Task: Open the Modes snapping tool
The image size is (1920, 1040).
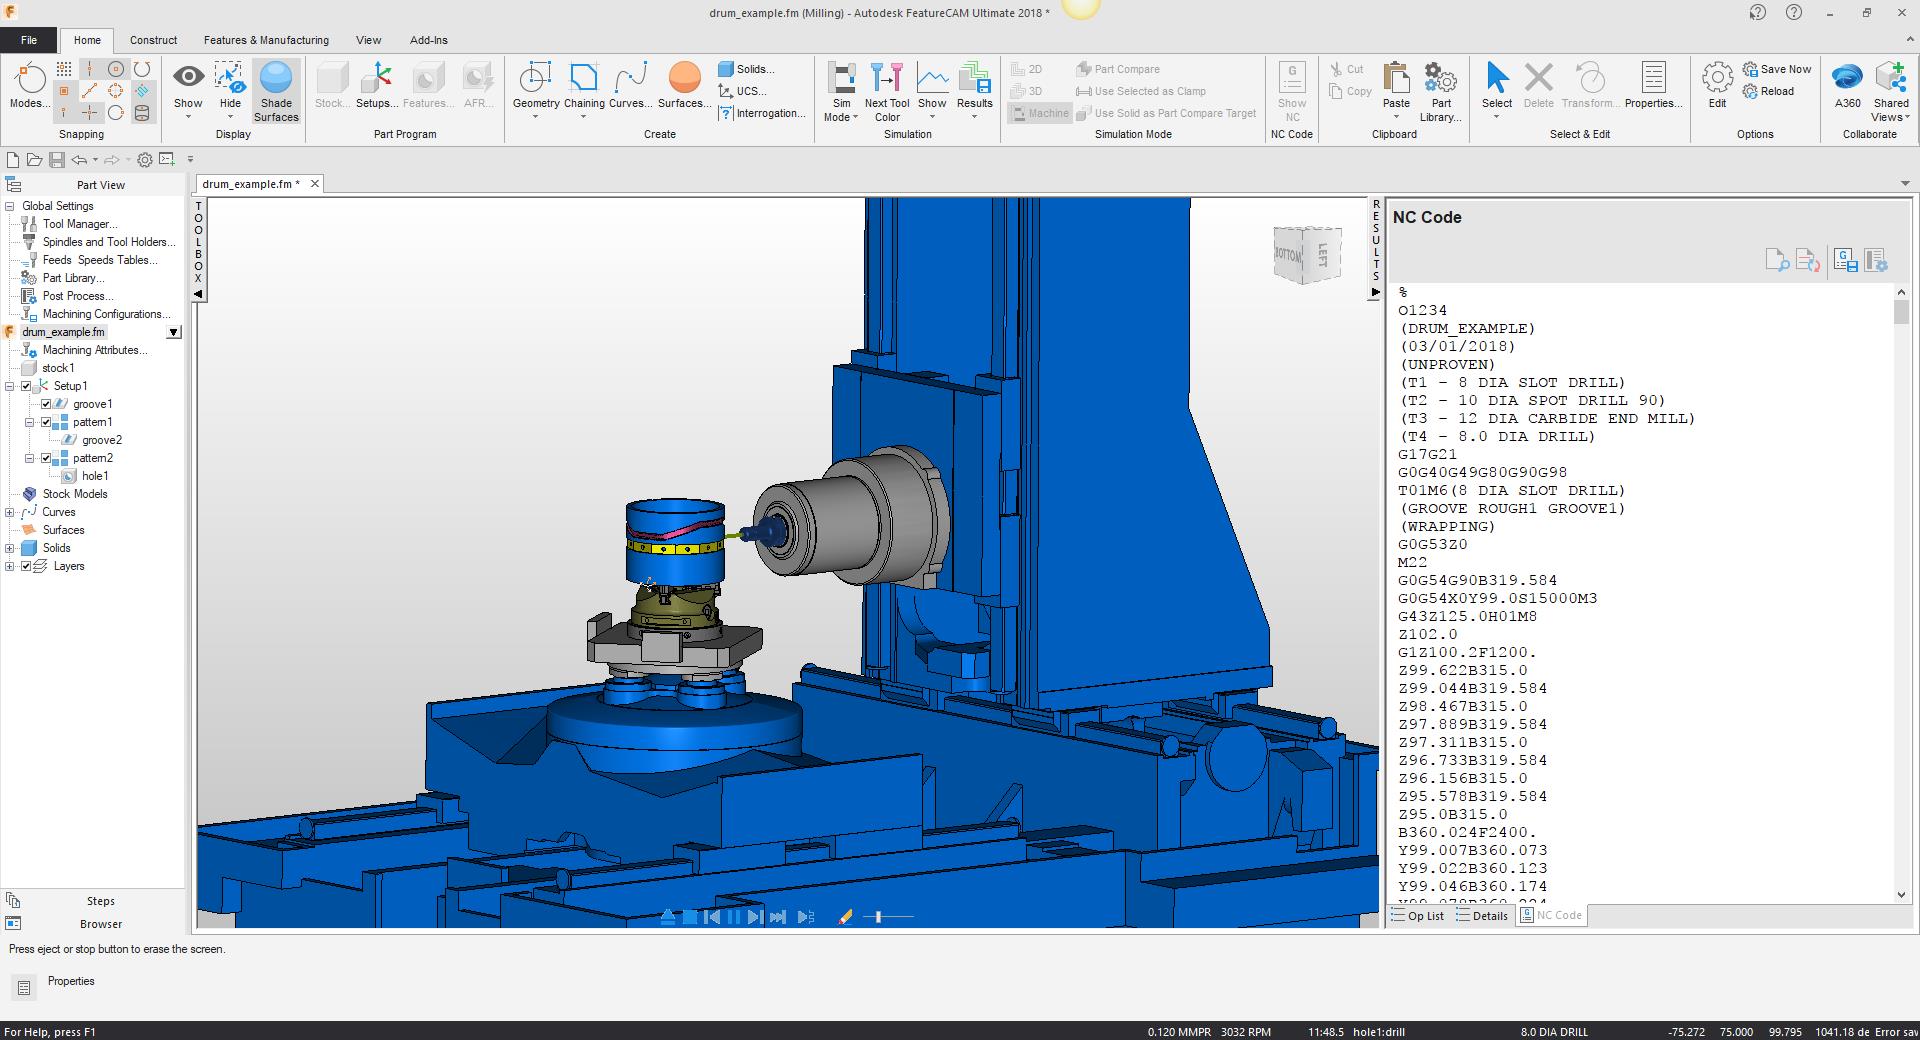Action: (x=29, y=86)
